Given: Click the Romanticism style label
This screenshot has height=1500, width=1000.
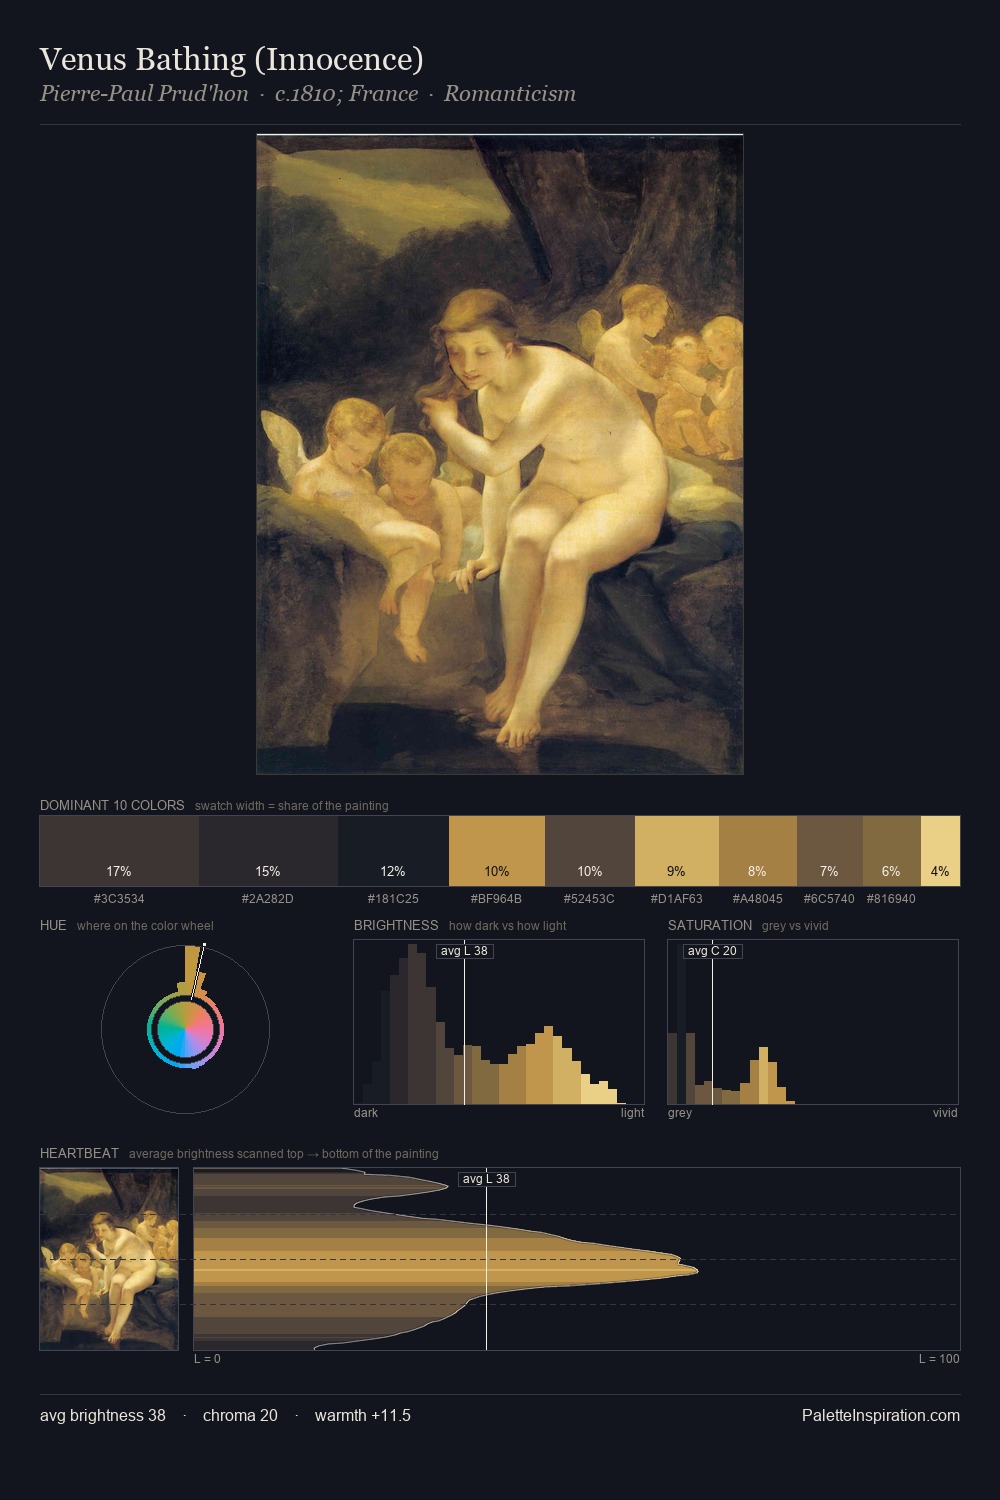Looking at the screenshot, I should (510, 94).
